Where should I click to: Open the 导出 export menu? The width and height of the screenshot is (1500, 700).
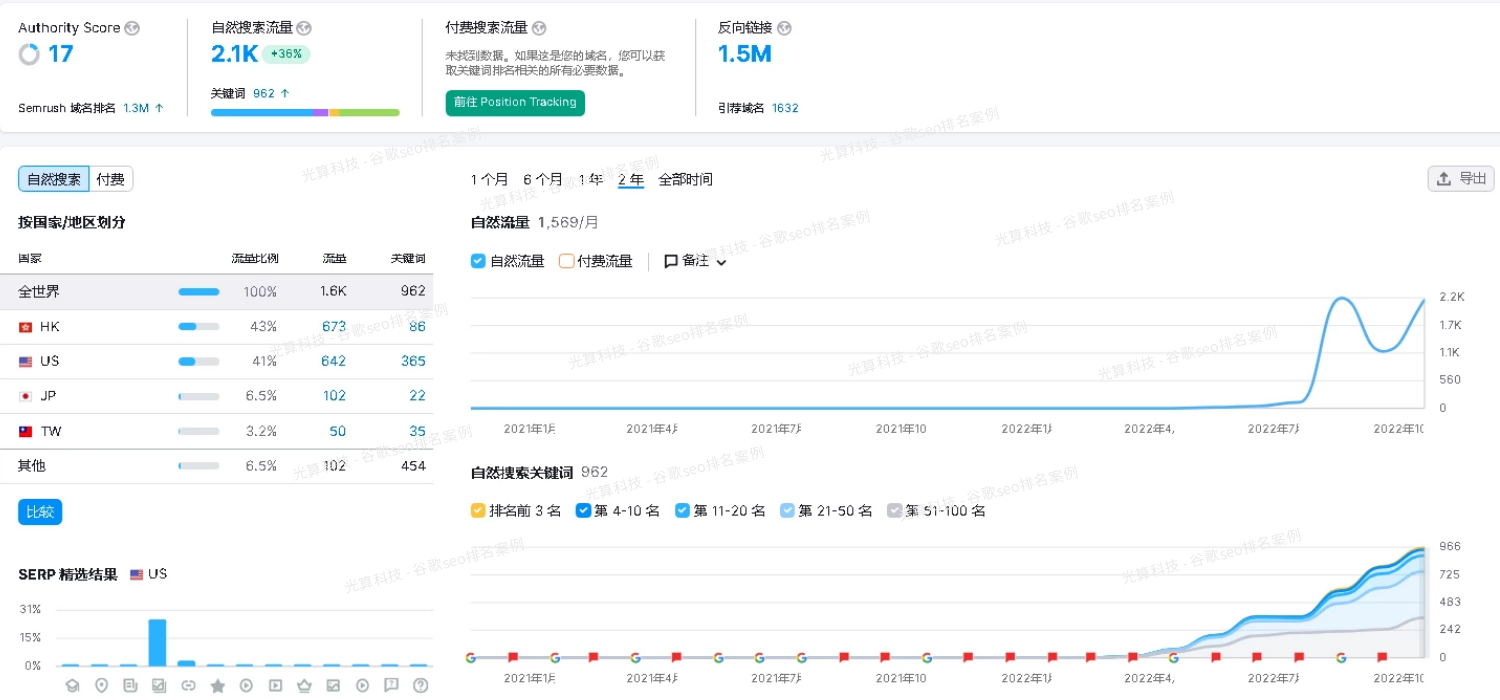point(1461,179)
